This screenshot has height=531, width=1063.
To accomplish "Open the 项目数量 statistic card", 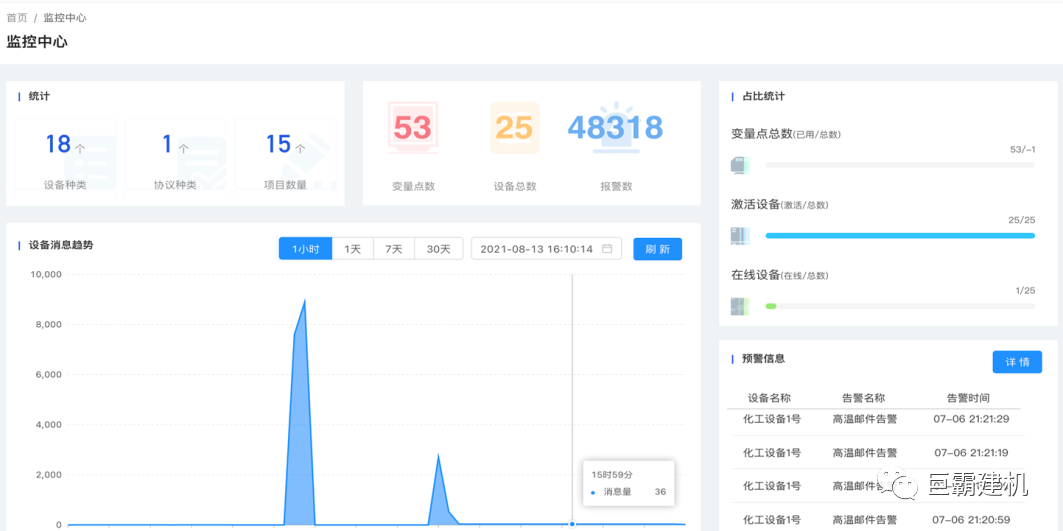I will [285, 157].
